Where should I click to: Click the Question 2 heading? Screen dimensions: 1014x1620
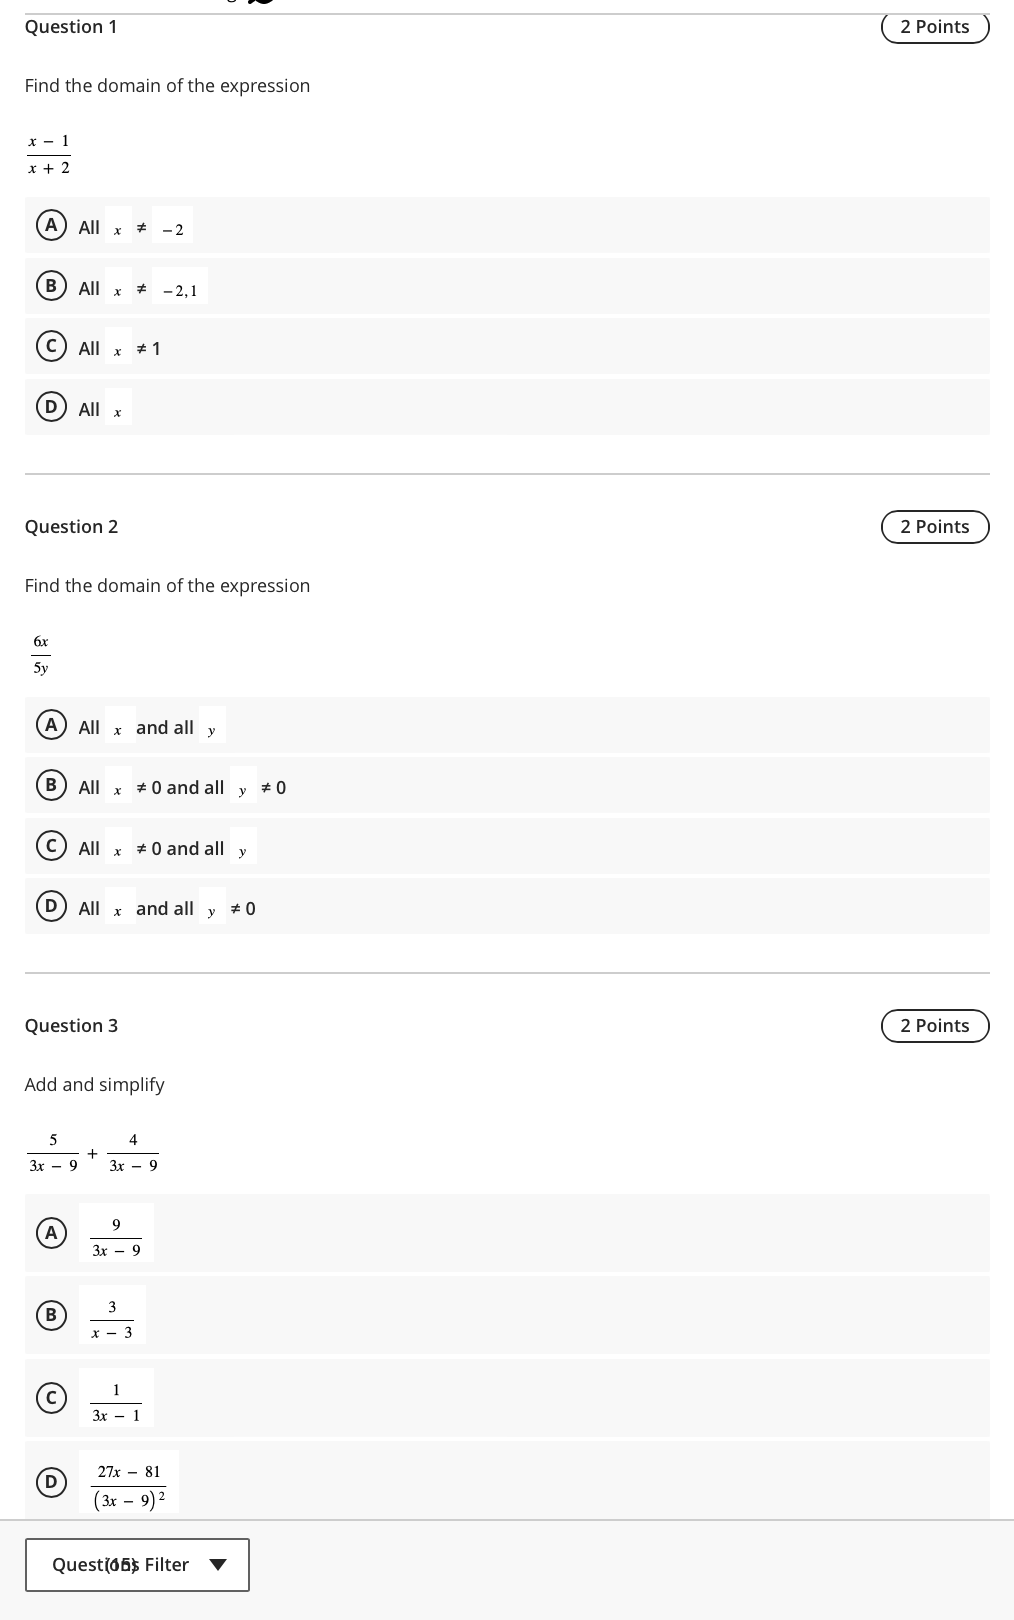coord(71,526)
